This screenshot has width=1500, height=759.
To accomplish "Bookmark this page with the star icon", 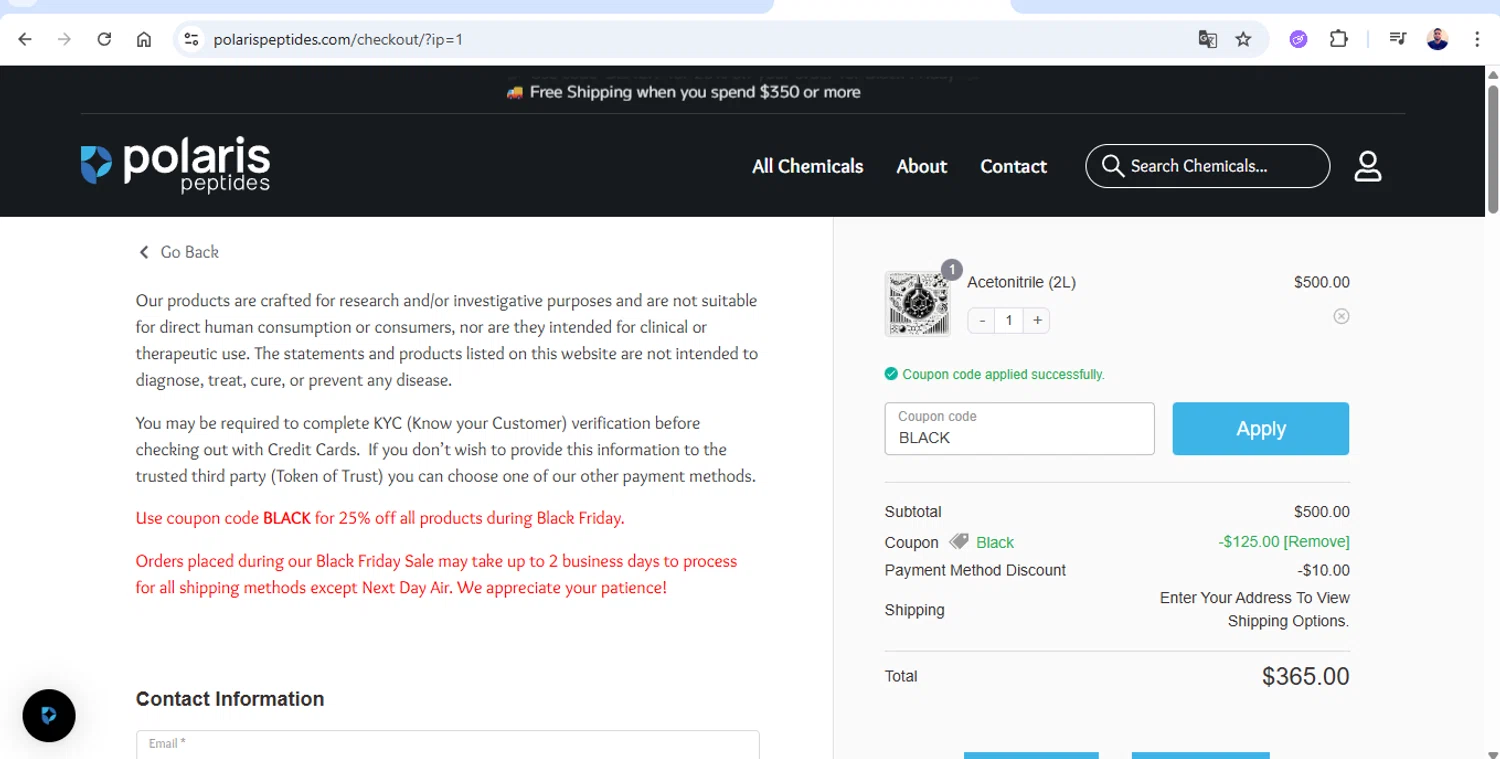I will [x=1243, y=39].
